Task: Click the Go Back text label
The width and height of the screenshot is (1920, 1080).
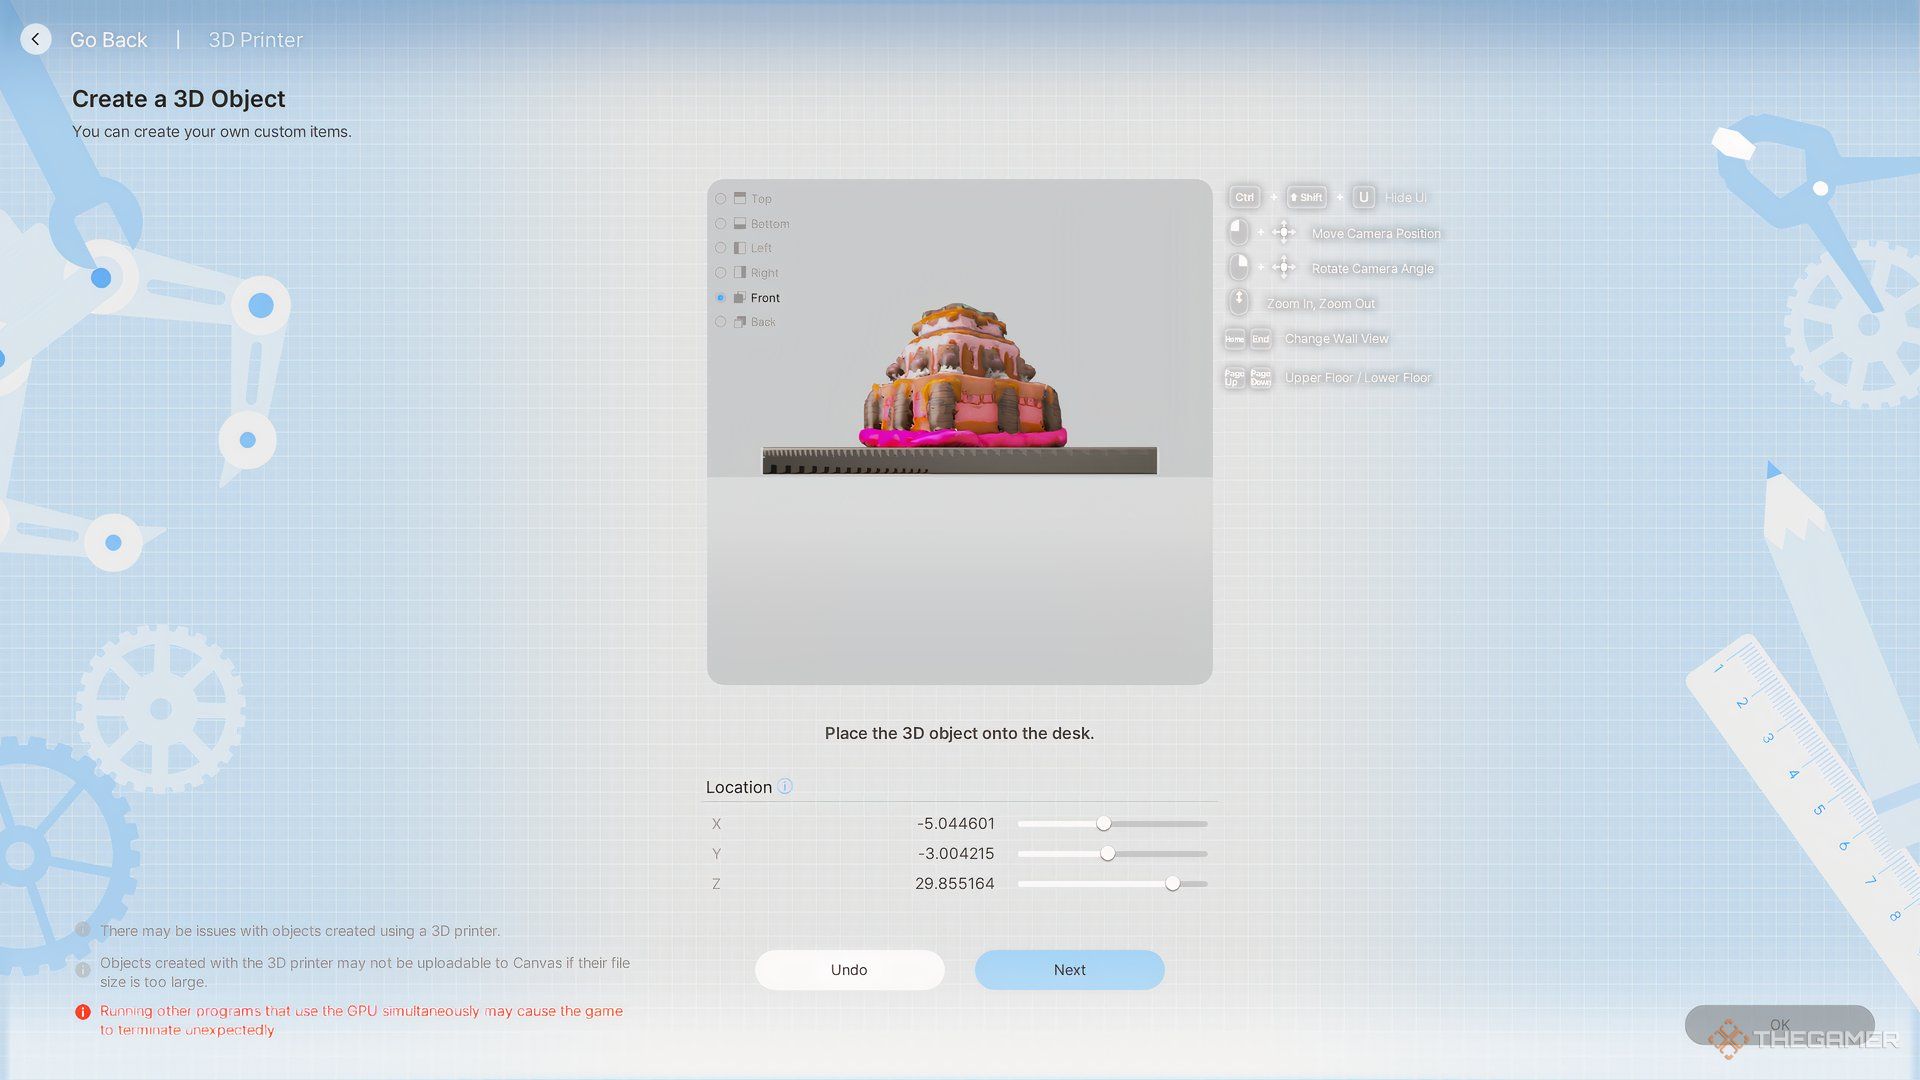Action: [108, 40]
